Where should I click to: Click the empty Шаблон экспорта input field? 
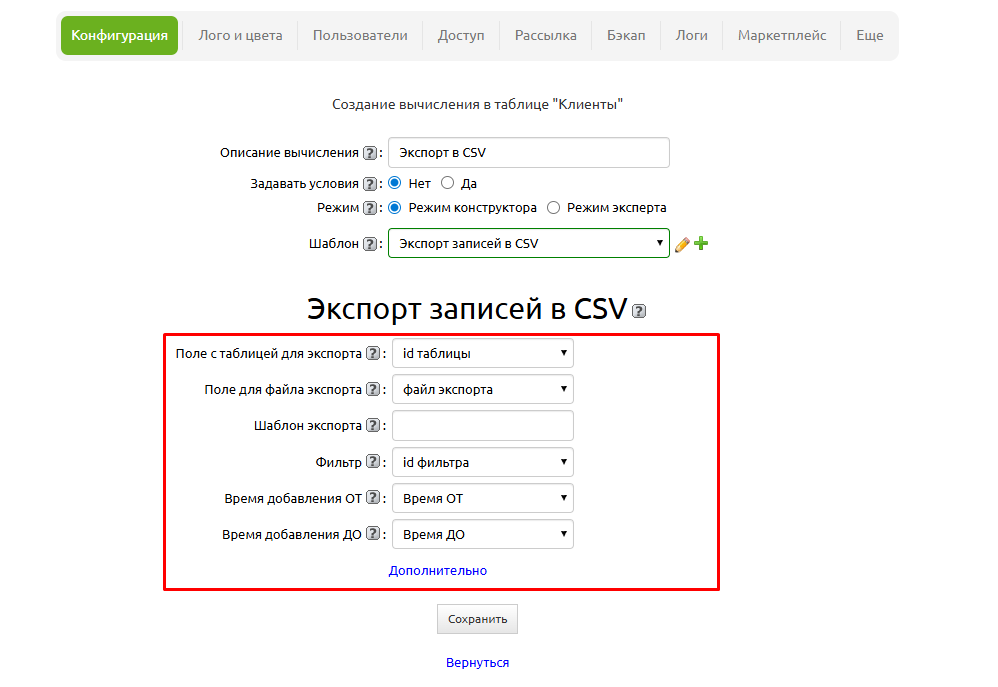pos(482,426)
